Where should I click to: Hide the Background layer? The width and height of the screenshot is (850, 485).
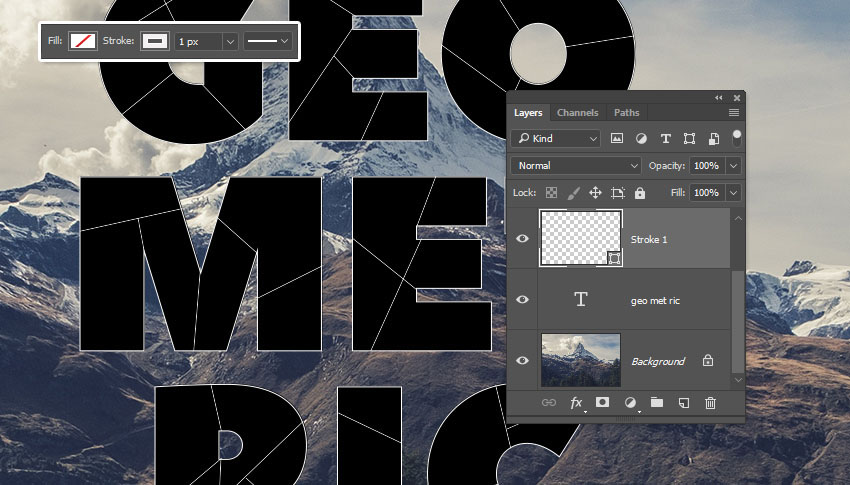[523, 360]
